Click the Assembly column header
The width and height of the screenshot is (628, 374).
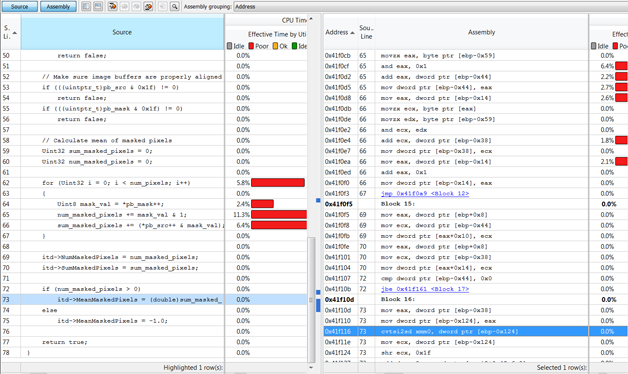(481, 32)
